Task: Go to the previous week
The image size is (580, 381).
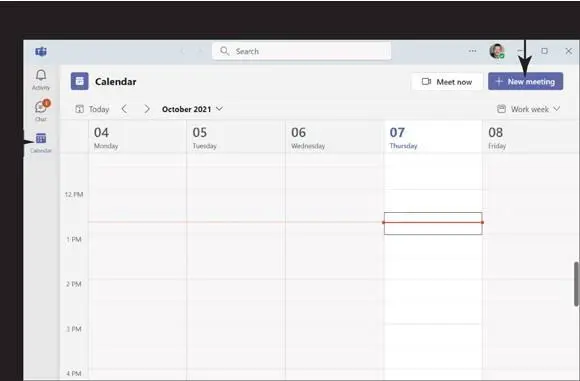Action: [x=124, y=109]
